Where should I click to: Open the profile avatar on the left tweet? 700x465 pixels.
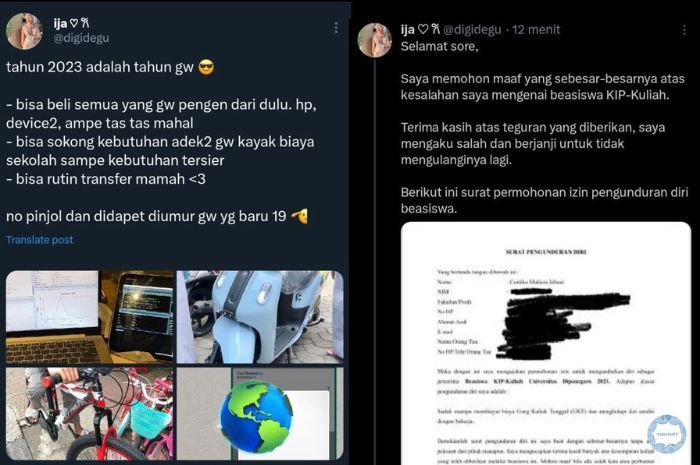click(x=24, y=31)
